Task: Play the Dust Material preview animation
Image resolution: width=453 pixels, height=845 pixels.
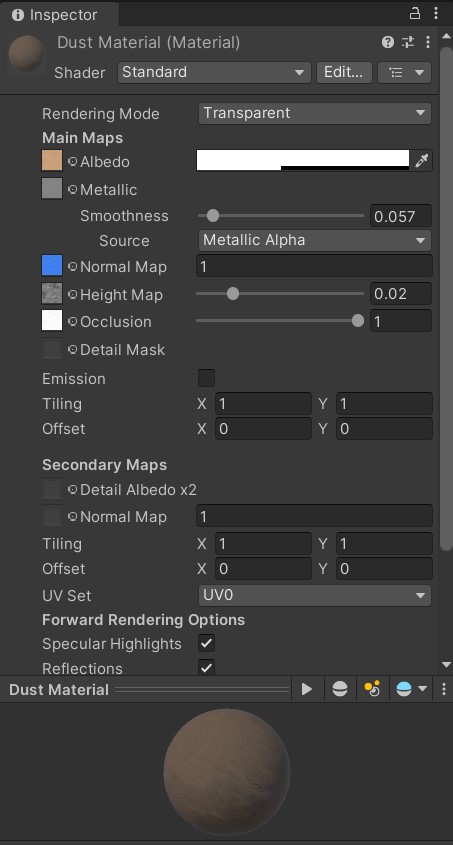Action: [x=307, y=689]
